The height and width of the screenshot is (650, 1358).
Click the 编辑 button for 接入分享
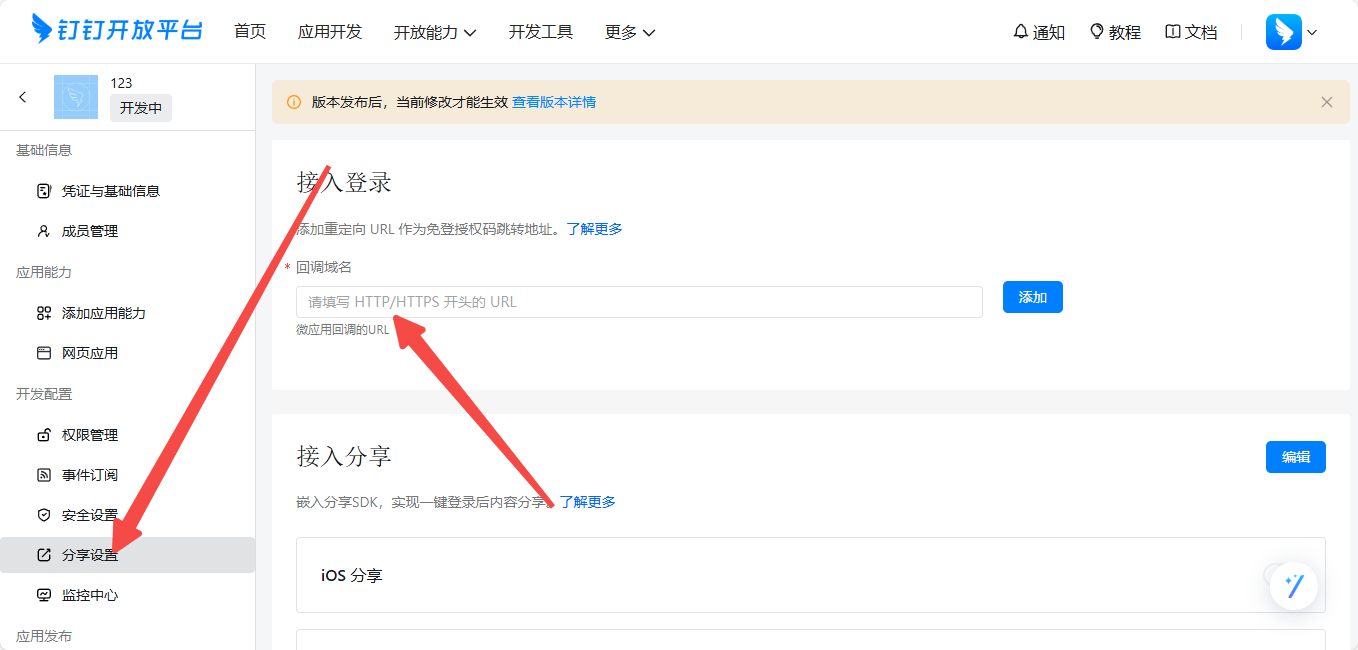[x=1295, y=457]
